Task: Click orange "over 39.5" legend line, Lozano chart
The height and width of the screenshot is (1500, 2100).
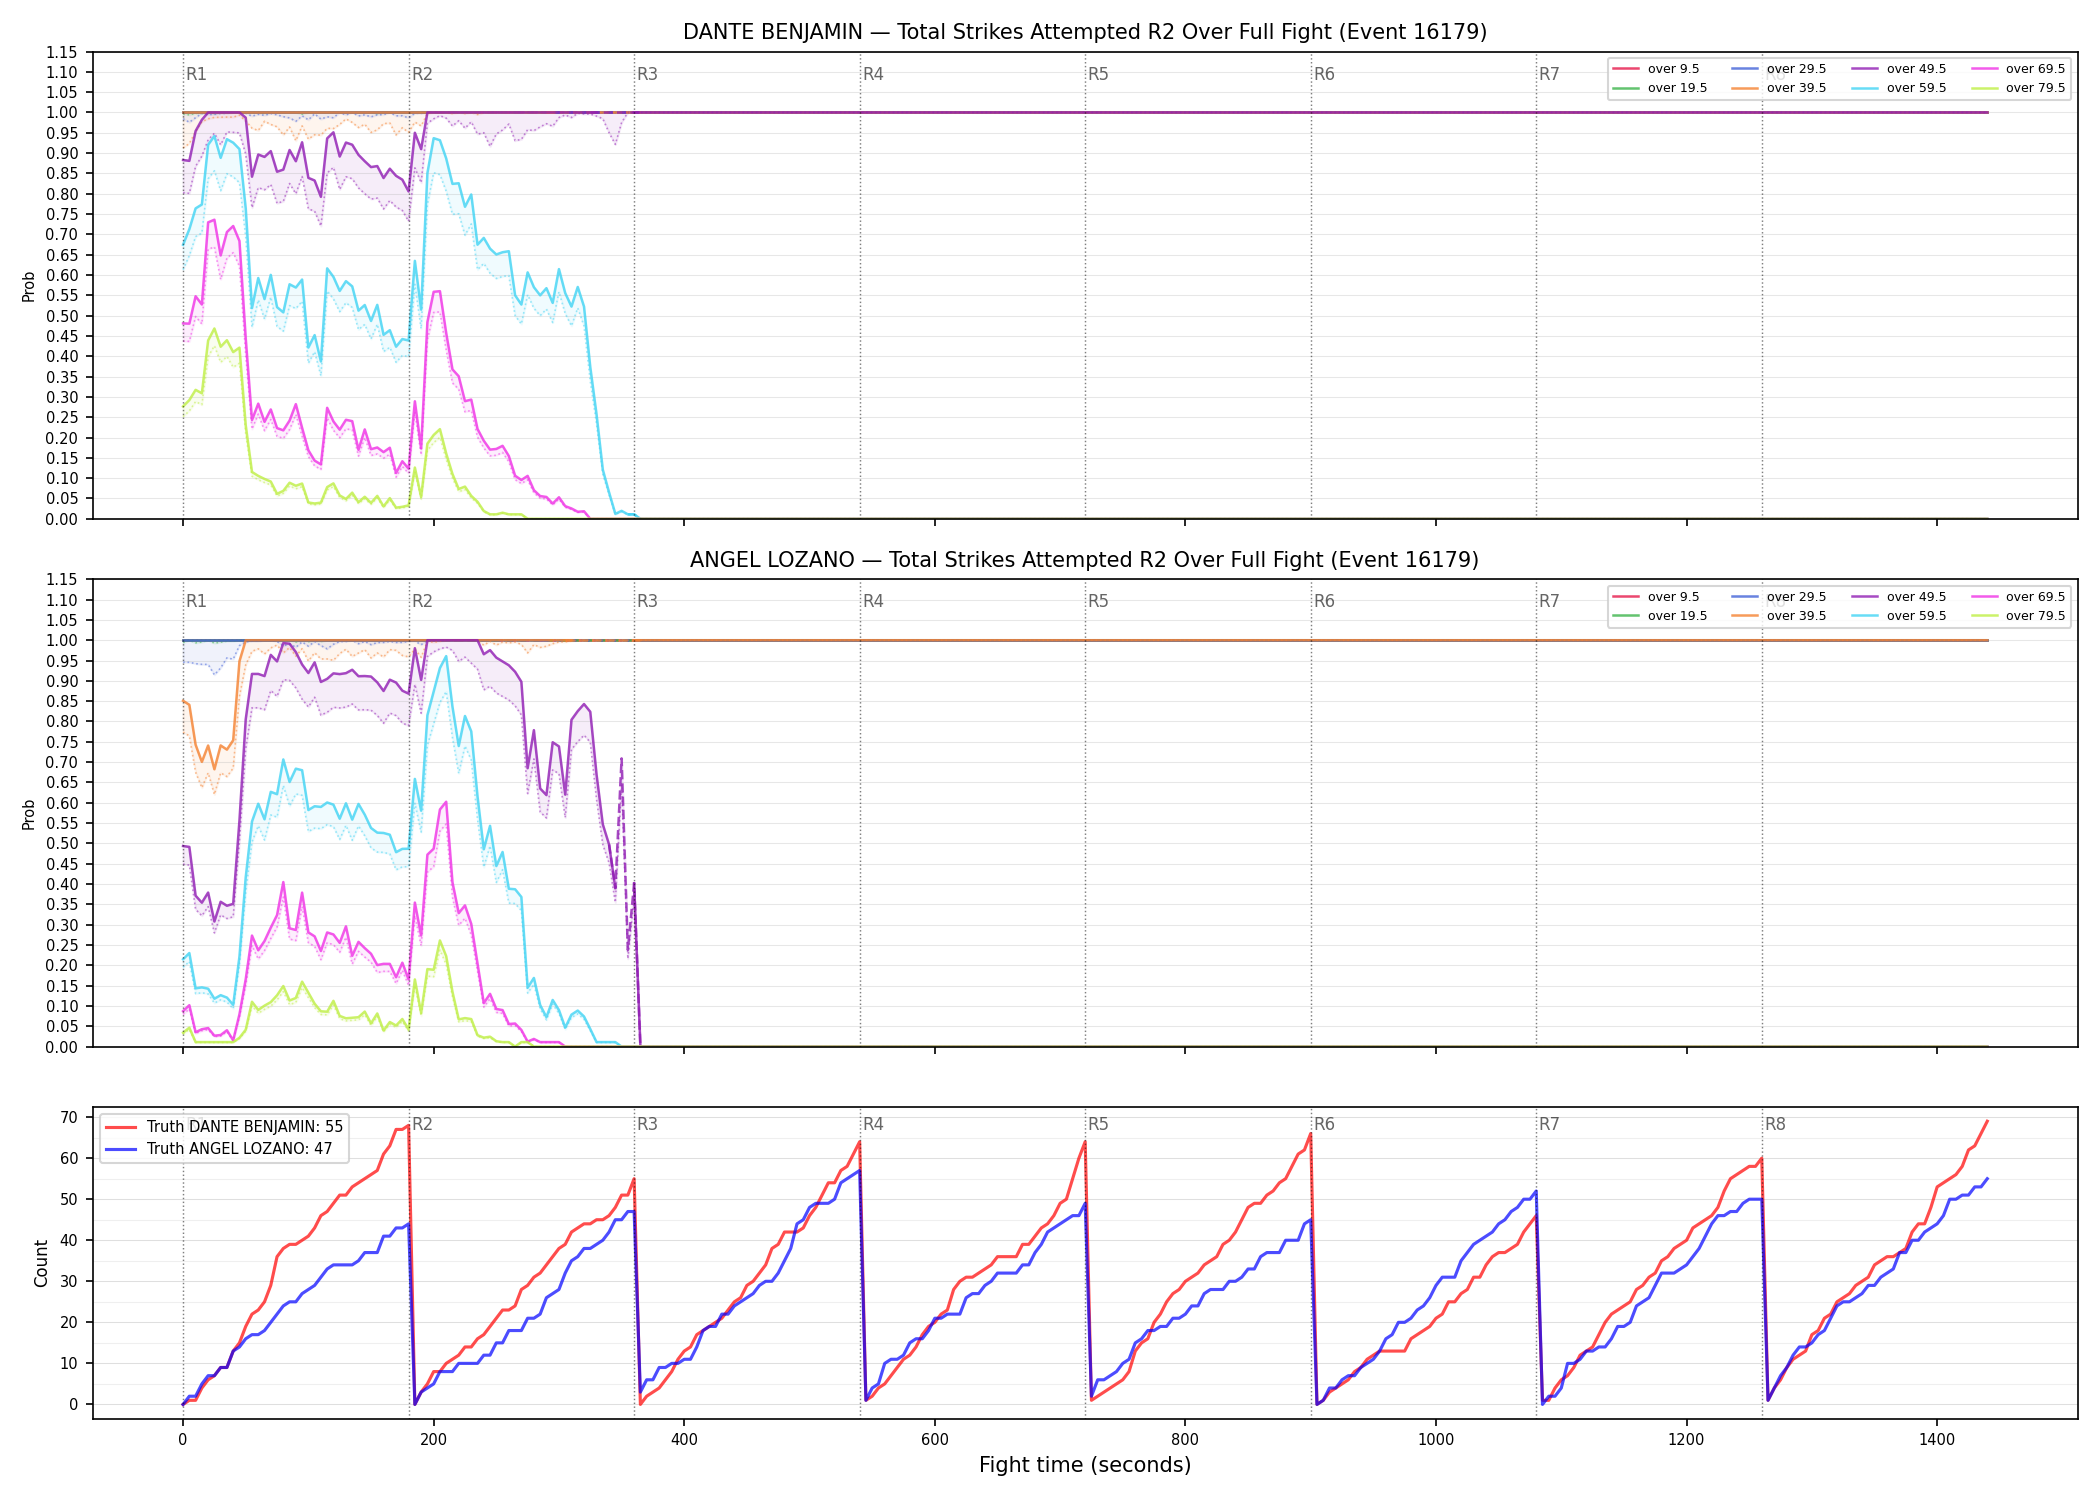Action: point(1746,616)
